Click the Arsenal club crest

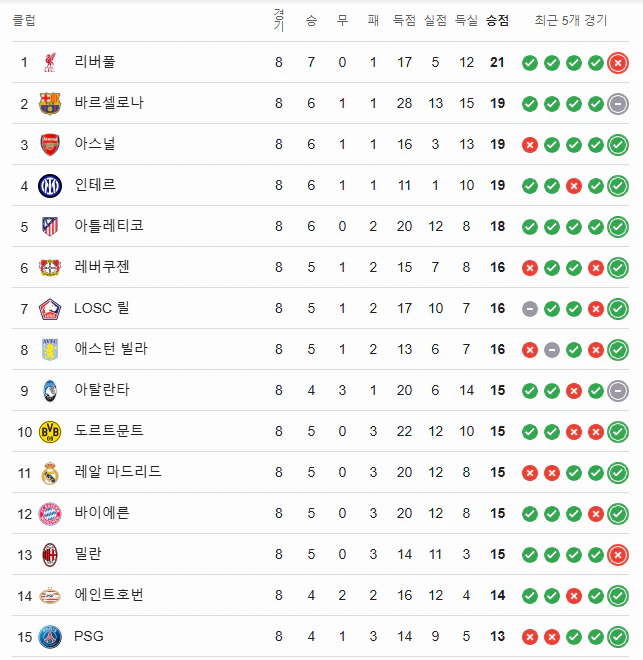(50, 144)
